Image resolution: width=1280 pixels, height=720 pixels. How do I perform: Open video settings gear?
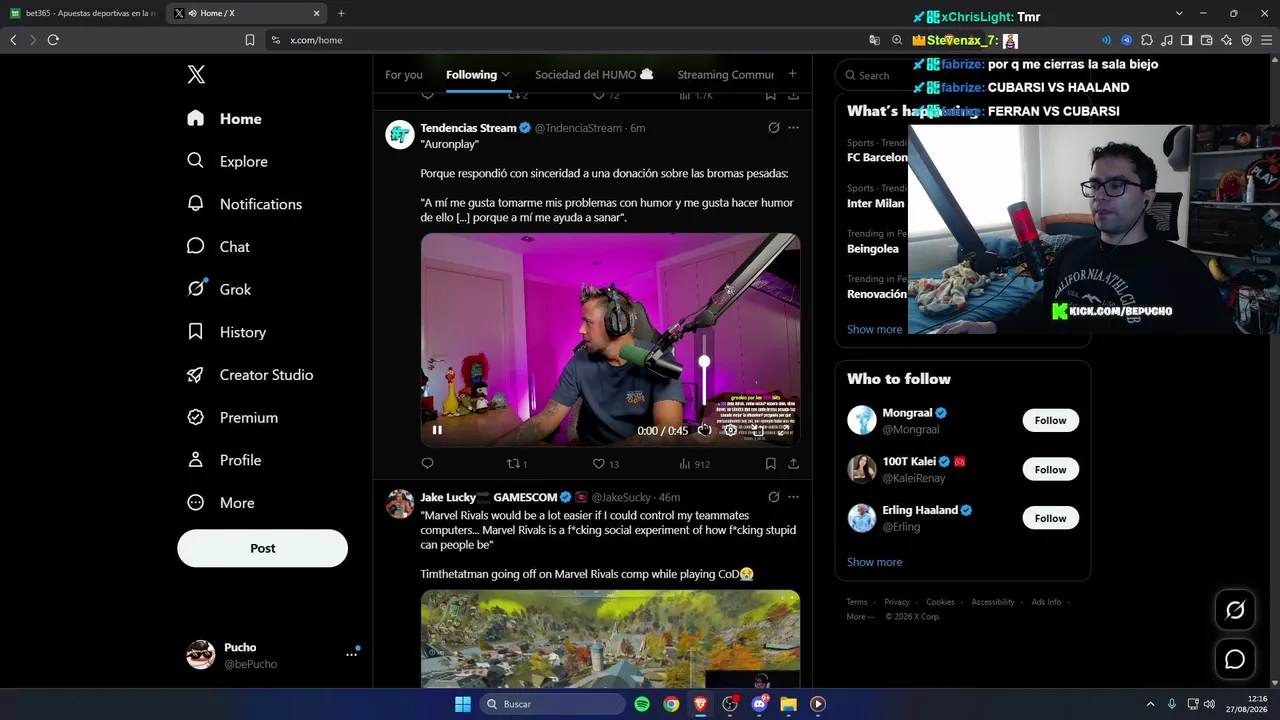731,430
